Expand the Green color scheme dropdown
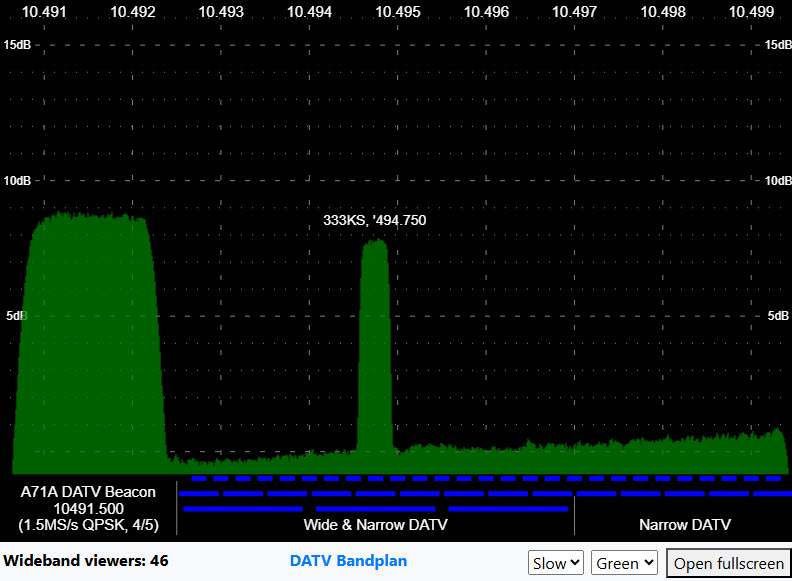 click(x=624, y=563)
